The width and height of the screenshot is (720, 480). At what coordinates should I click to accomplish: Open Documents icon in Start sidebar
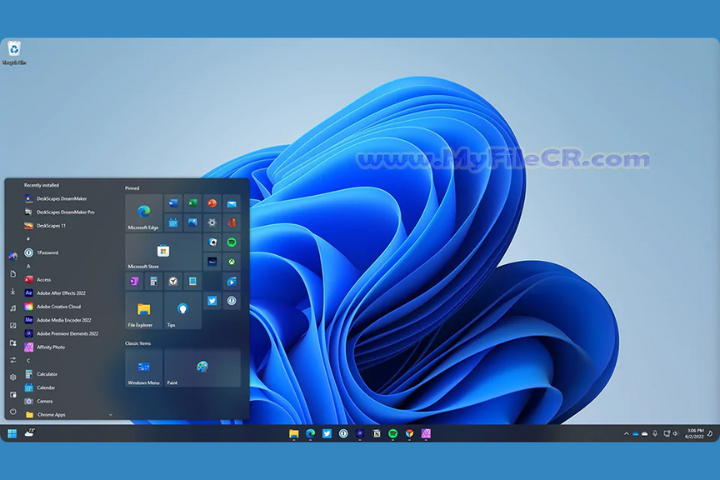click(x=13, y=274)
